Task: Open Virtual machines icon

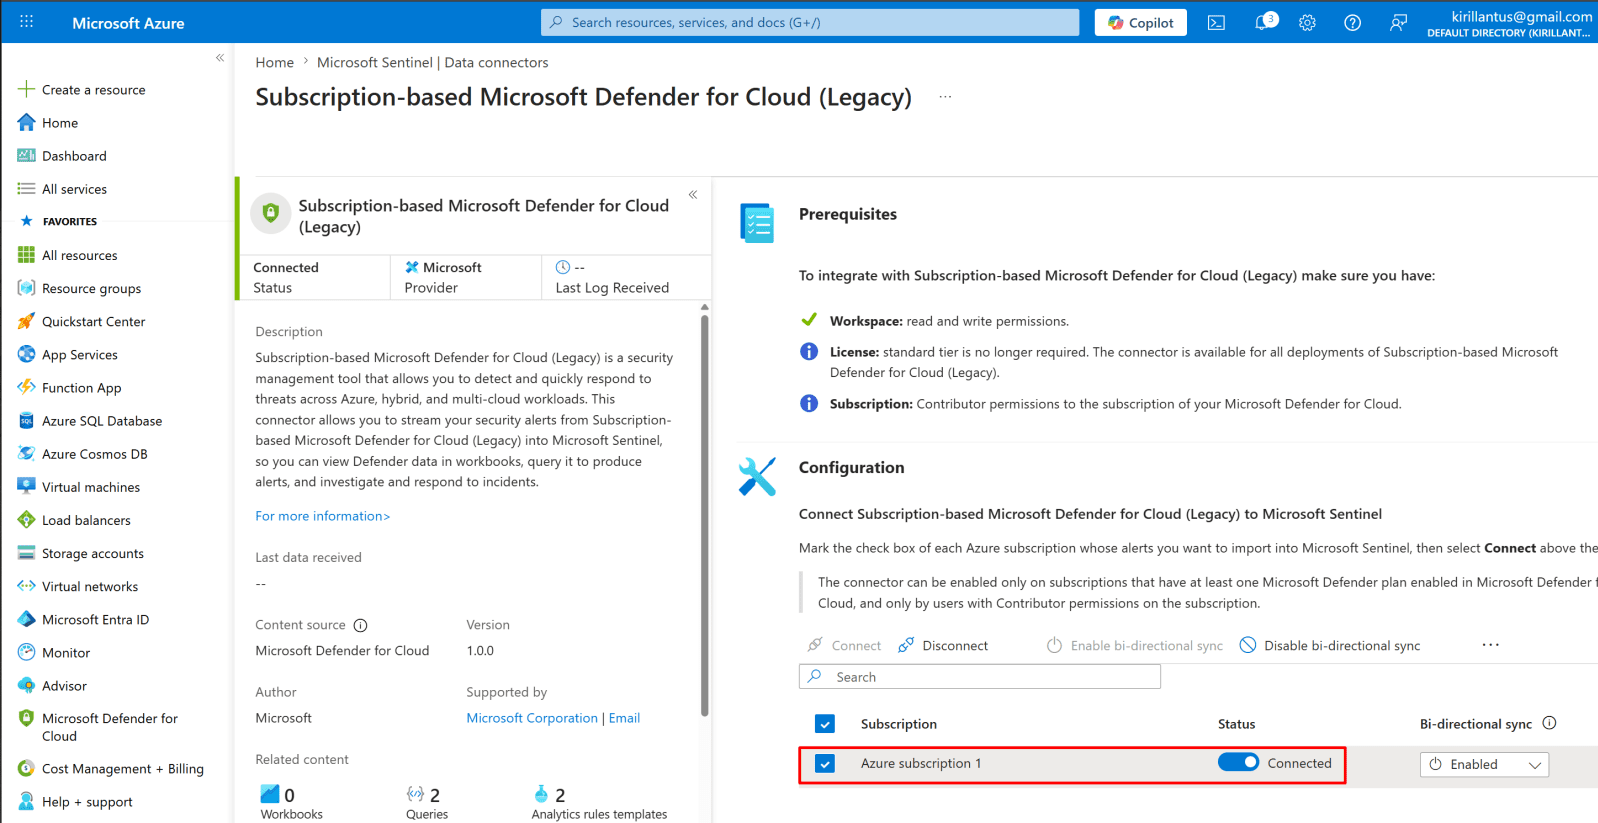Action: click(x=26, y=487)
